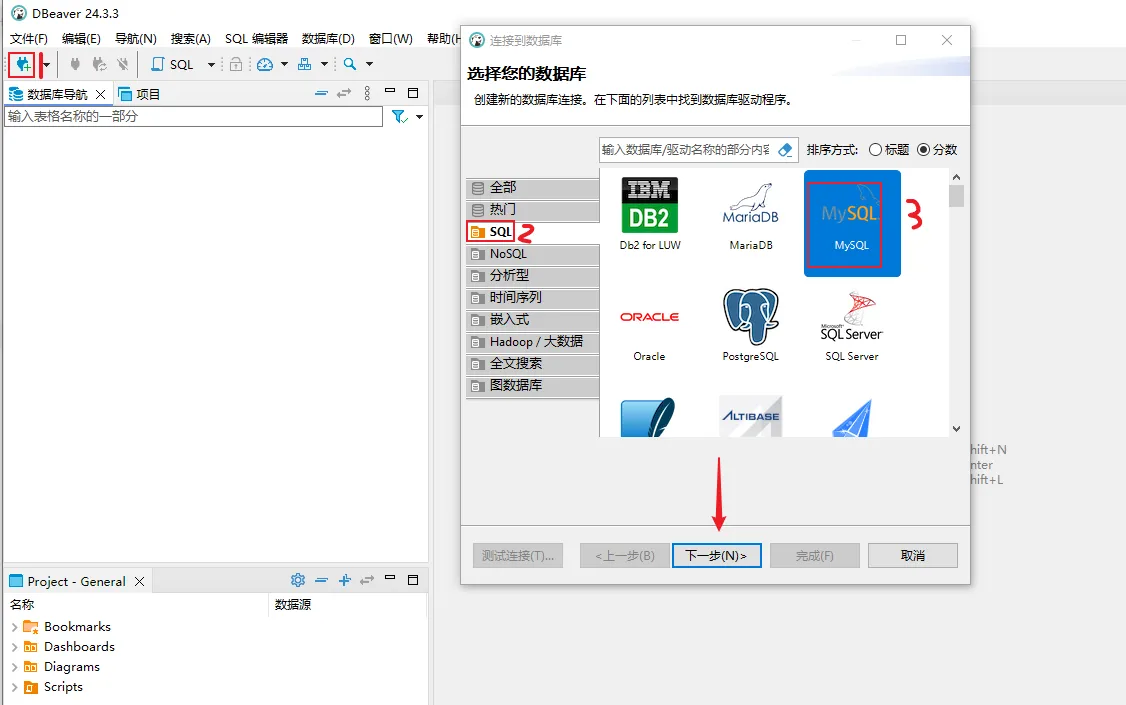Open the 编辑(E) menu
Image resolution: width=1126 pixels, height=705 pixels.
[x=81, y=39]
